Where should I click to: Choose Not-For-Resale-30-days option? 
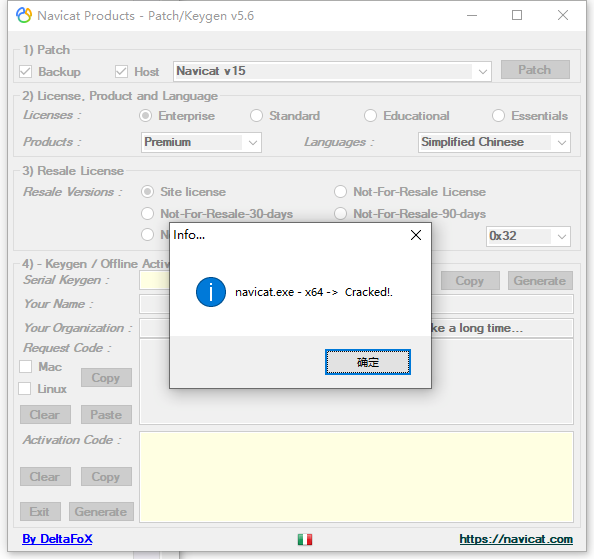tap(147, 214)
